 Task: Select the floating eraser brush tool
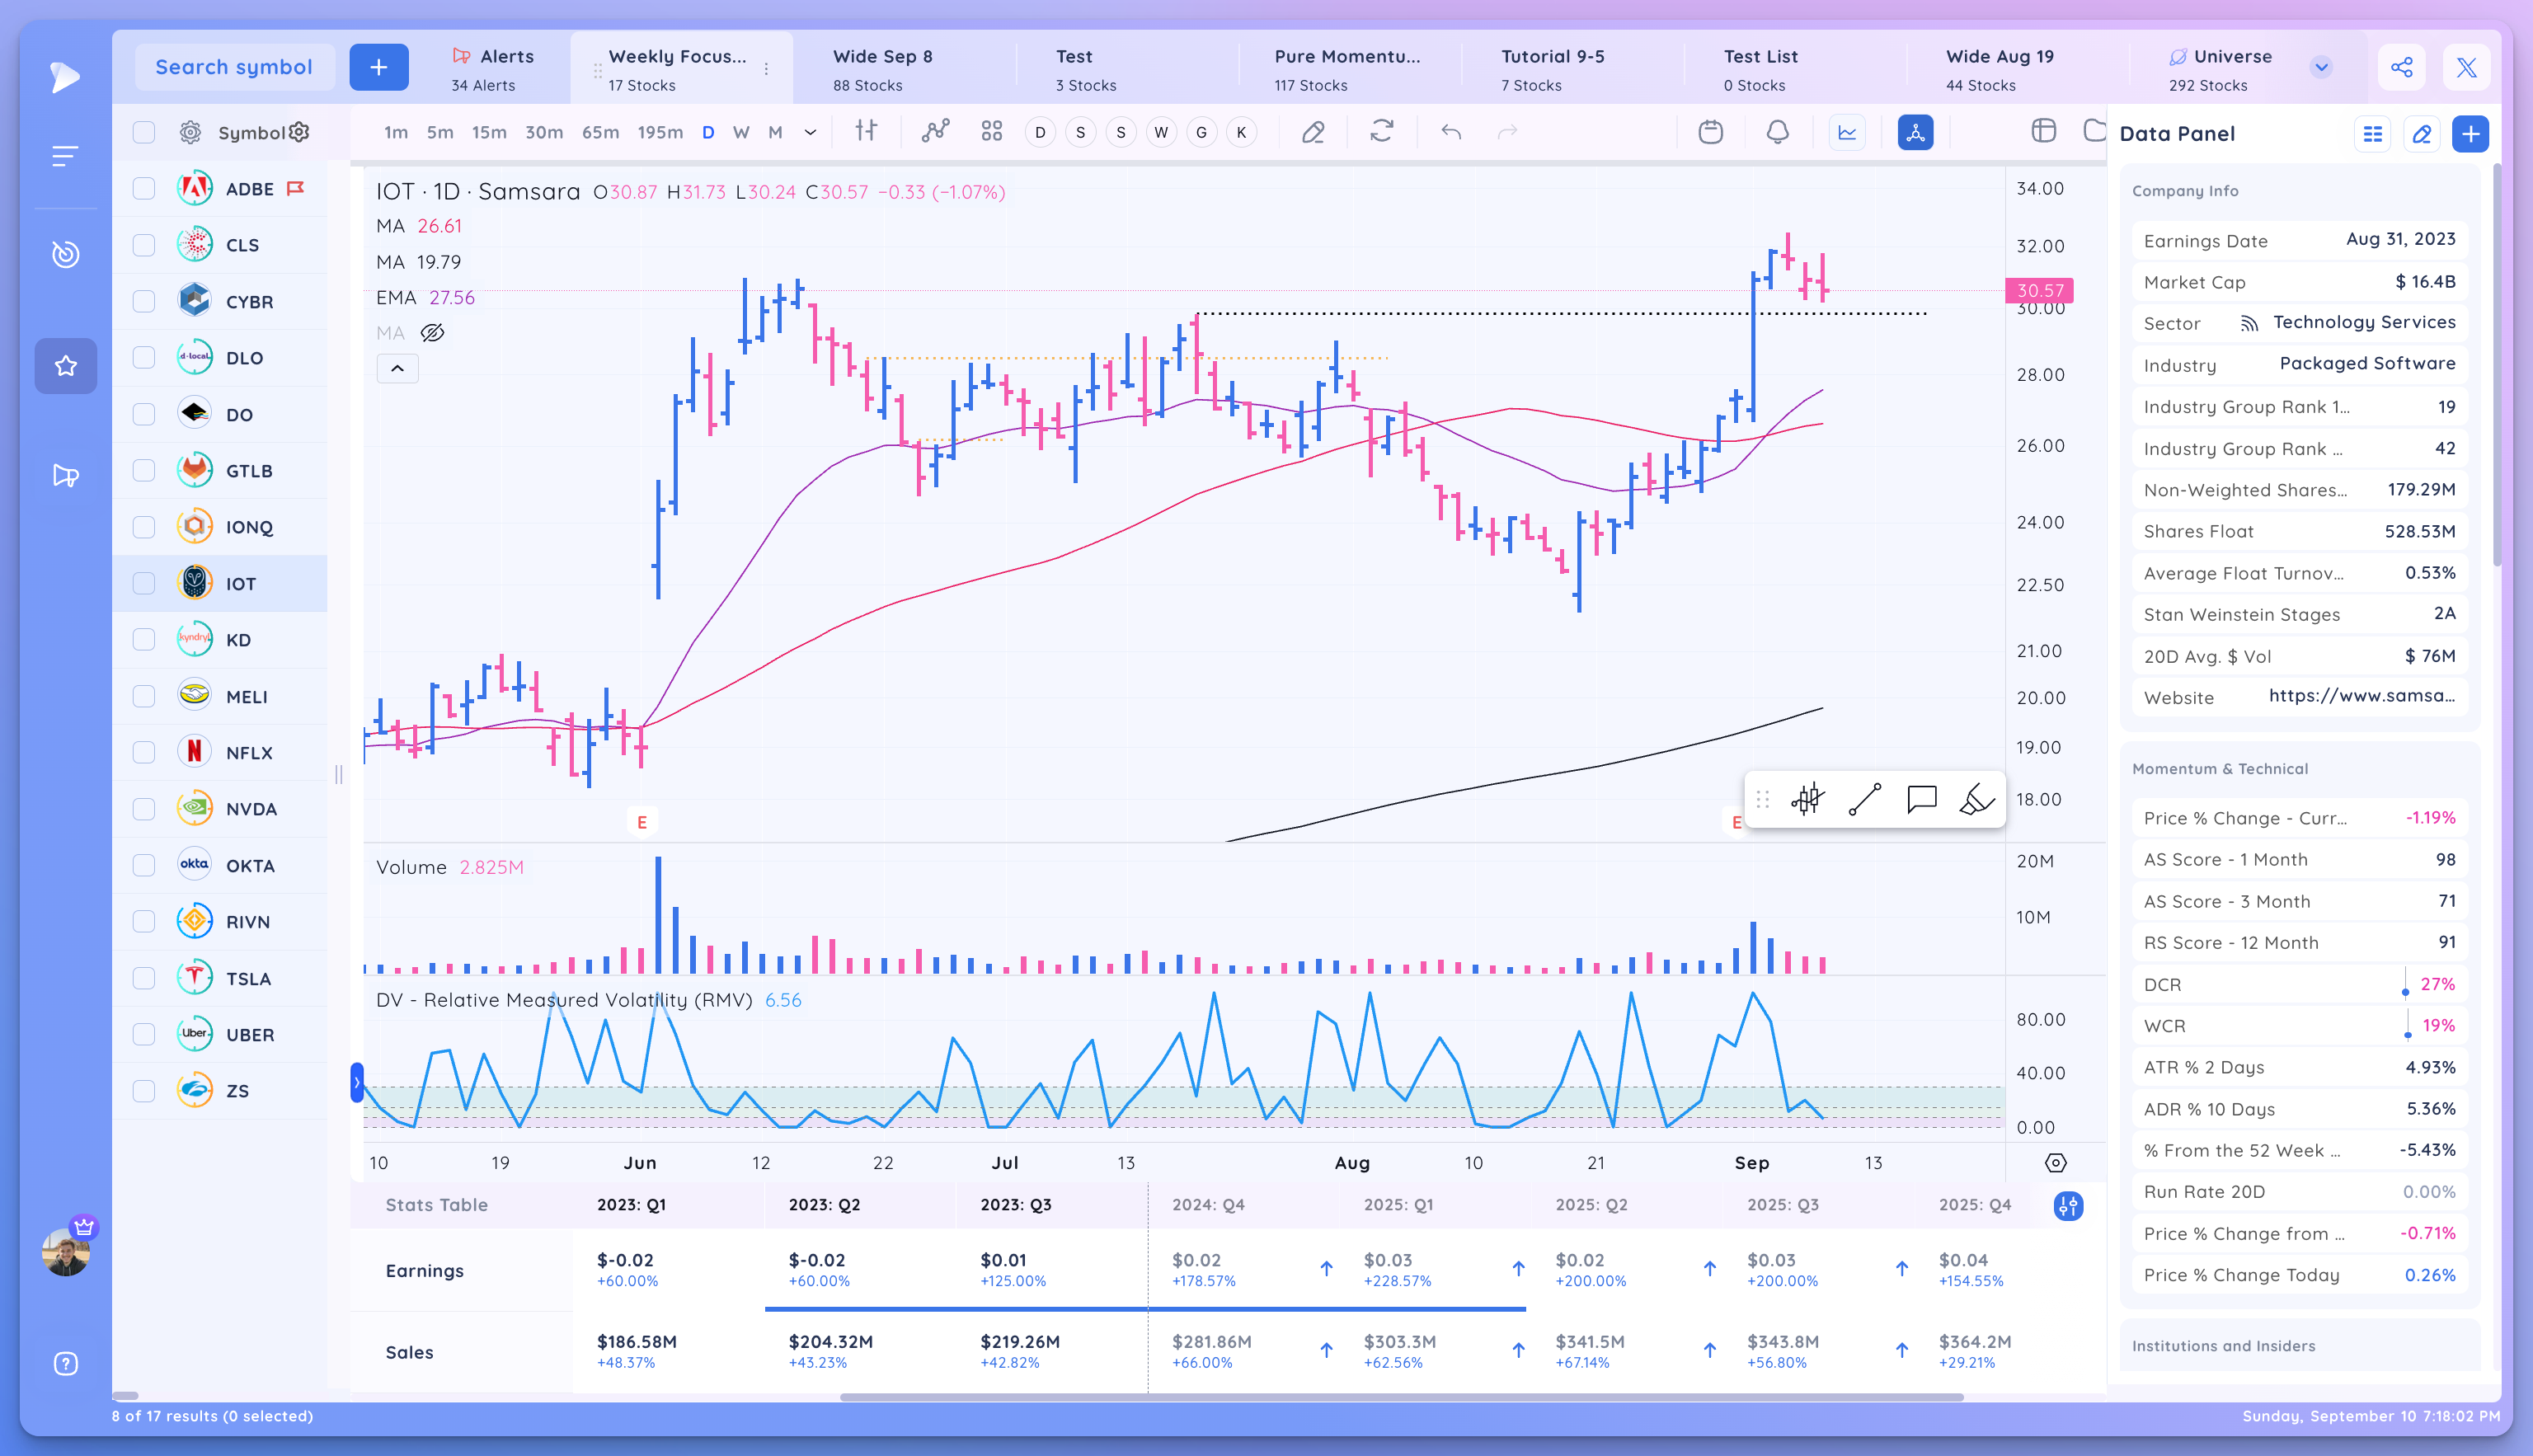[1977, 799]
